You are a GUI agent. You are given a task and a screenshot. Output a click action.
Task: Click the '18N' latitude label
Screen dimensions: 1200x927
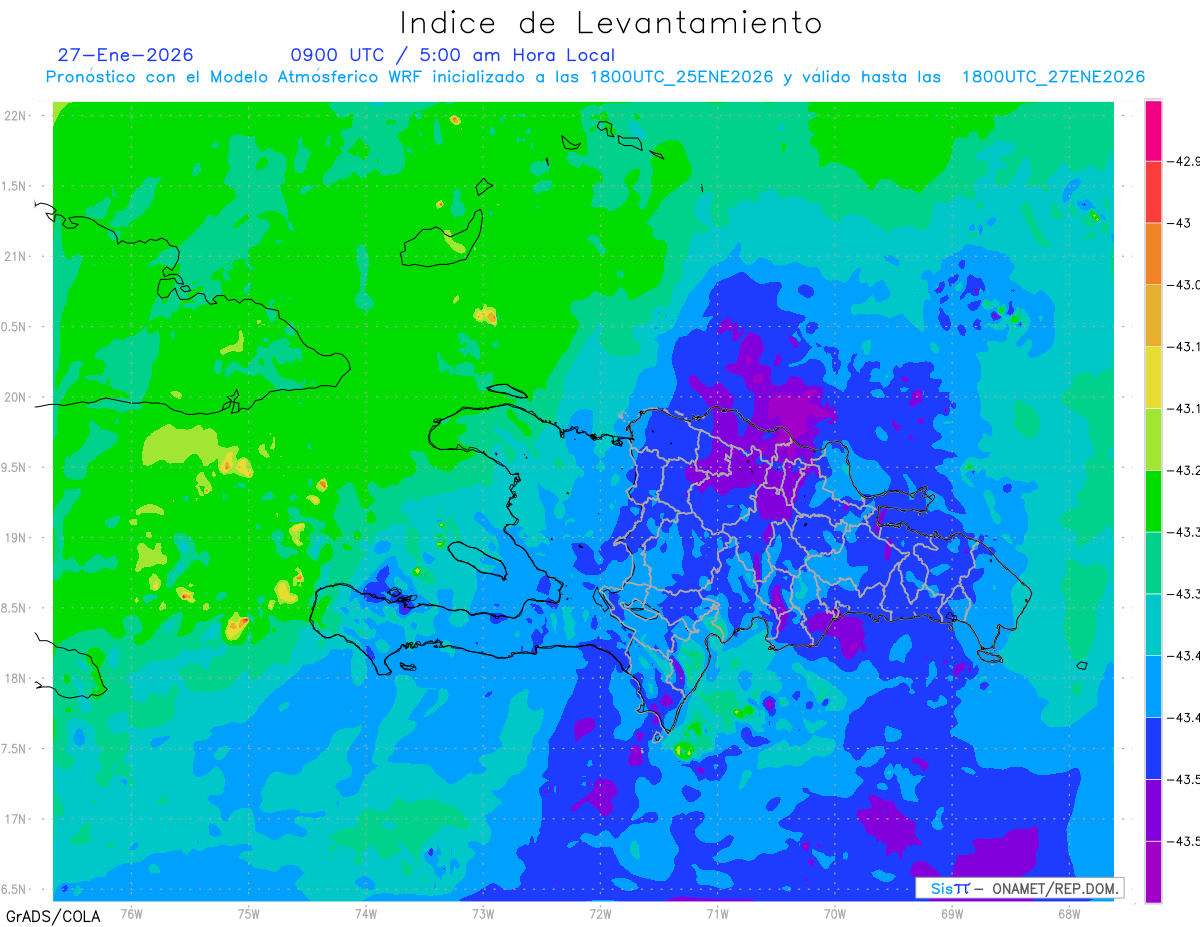(17, 678)
